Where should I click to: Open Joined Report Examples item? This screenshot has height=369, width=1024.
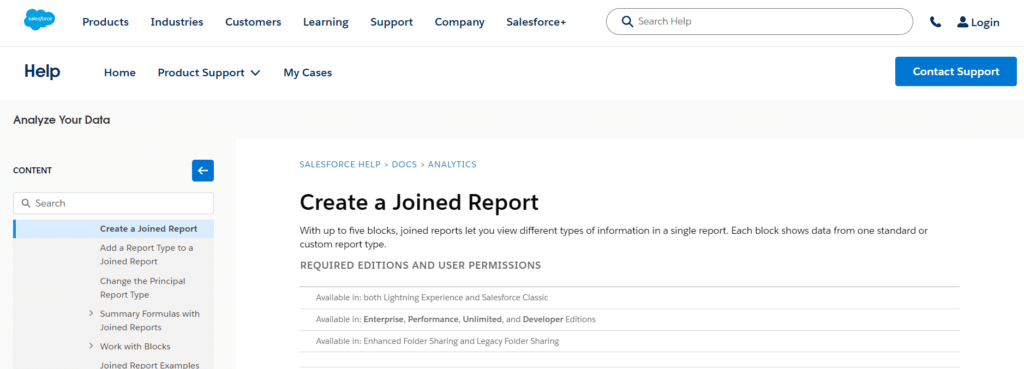tap(150, 365)
